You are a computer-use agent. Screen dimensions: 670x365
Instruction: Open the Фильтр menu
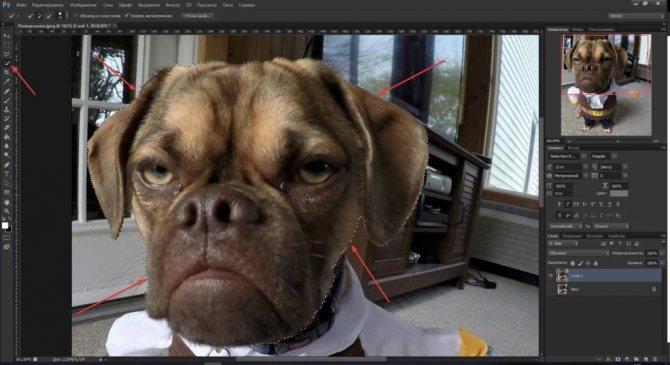click(173, 5)
